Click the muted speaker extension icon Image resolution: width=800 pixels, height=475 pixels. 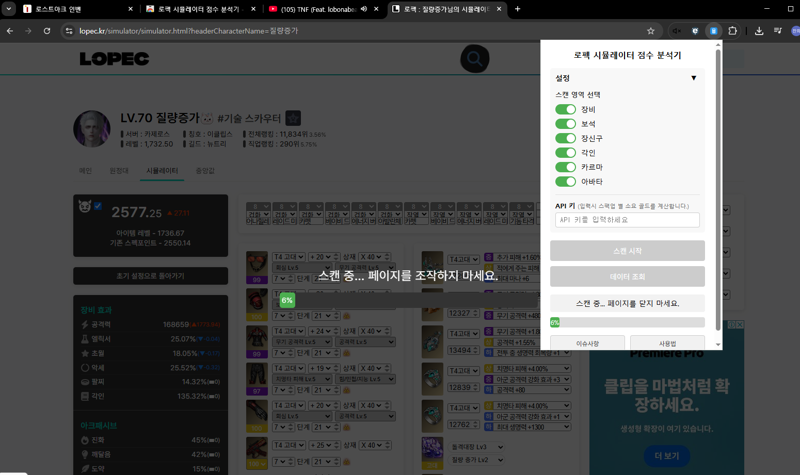point(677,31)
